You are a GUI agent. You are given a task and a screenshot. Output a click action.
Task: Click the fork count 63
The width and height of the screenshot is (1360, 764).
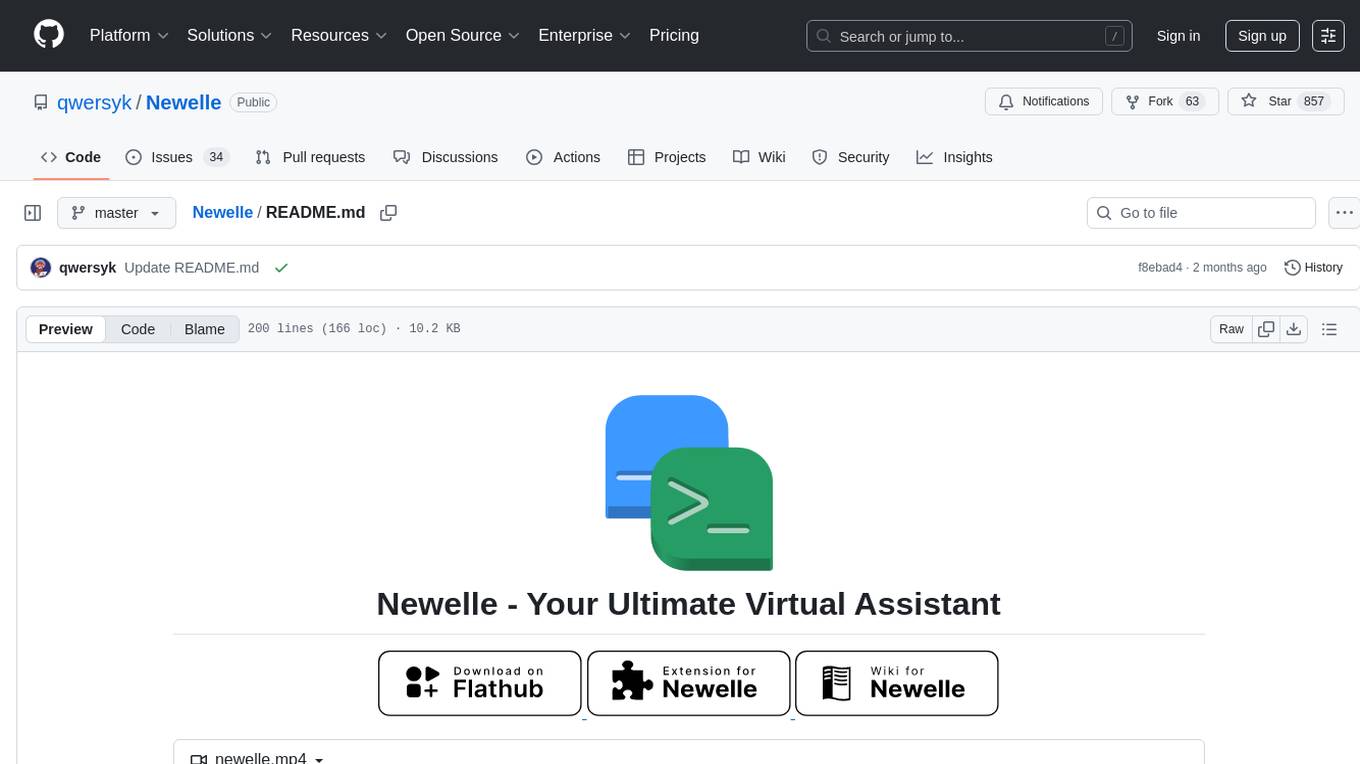point(1192,102)
